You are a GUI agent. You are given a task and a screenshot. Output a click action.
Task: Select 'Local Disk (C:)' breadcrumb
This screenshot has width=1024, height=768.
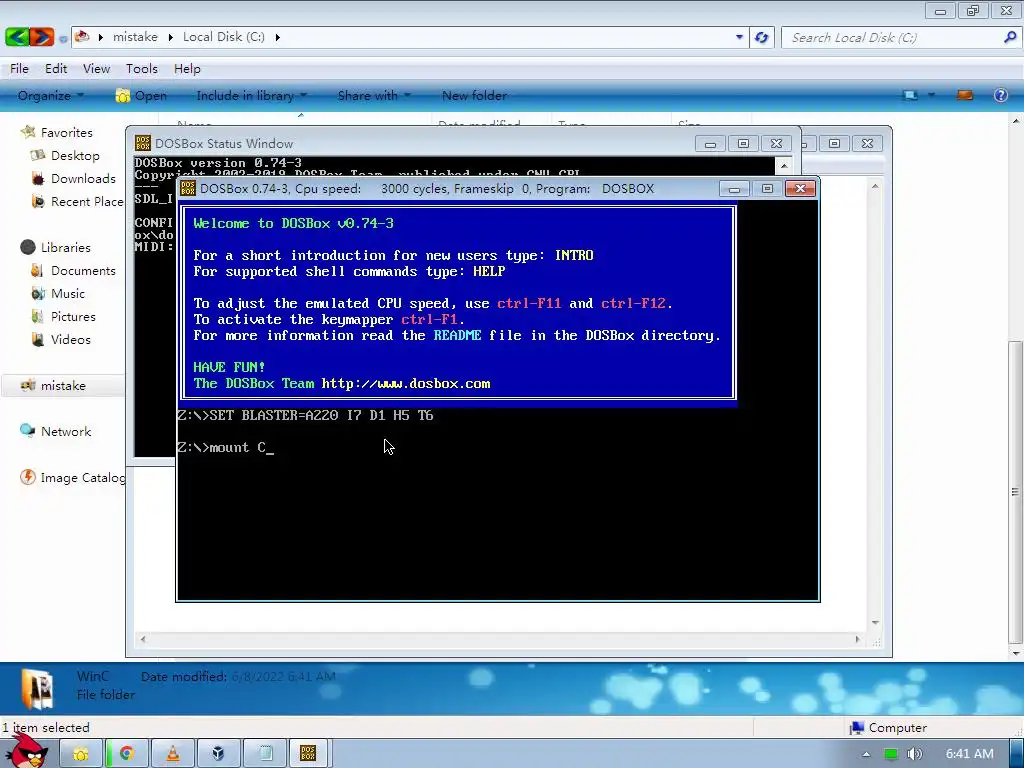point(223,37)
